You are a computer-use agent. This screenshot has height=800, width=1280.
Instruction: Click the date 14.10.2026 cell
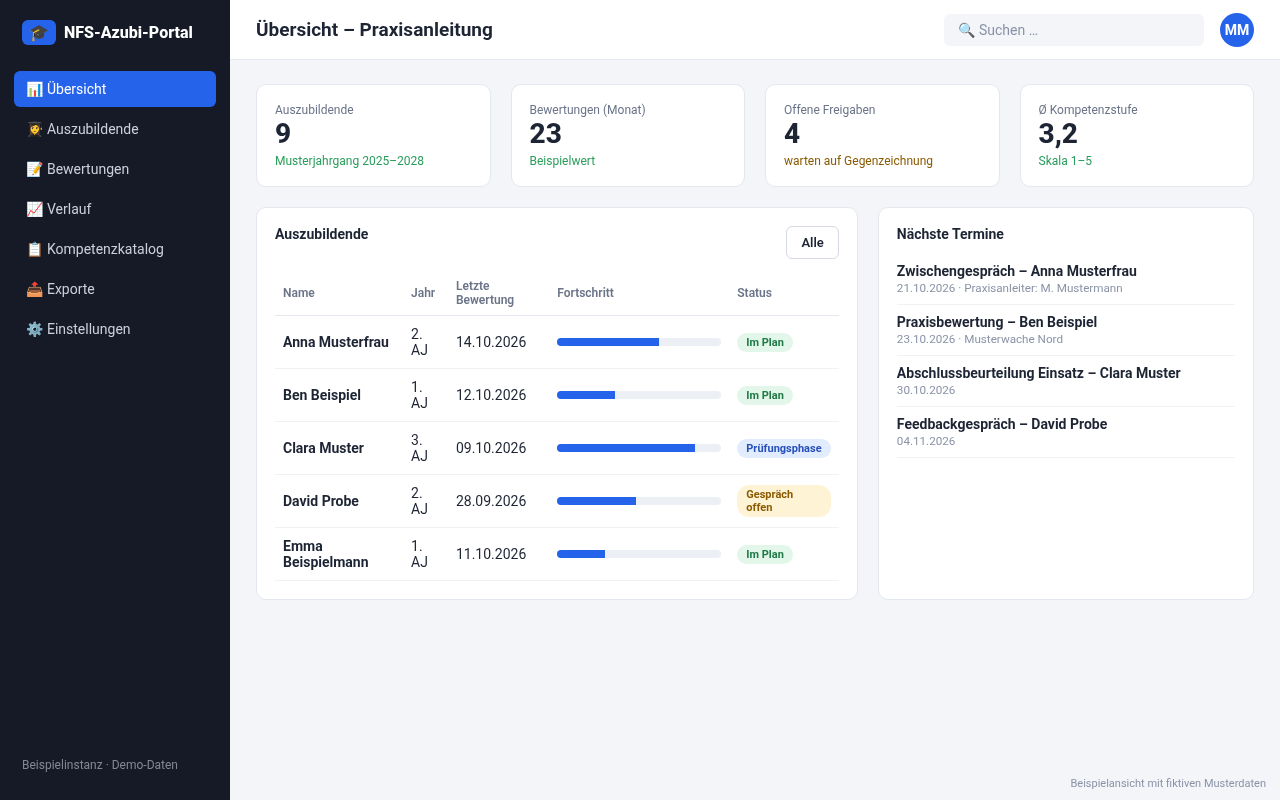[491, 342]
